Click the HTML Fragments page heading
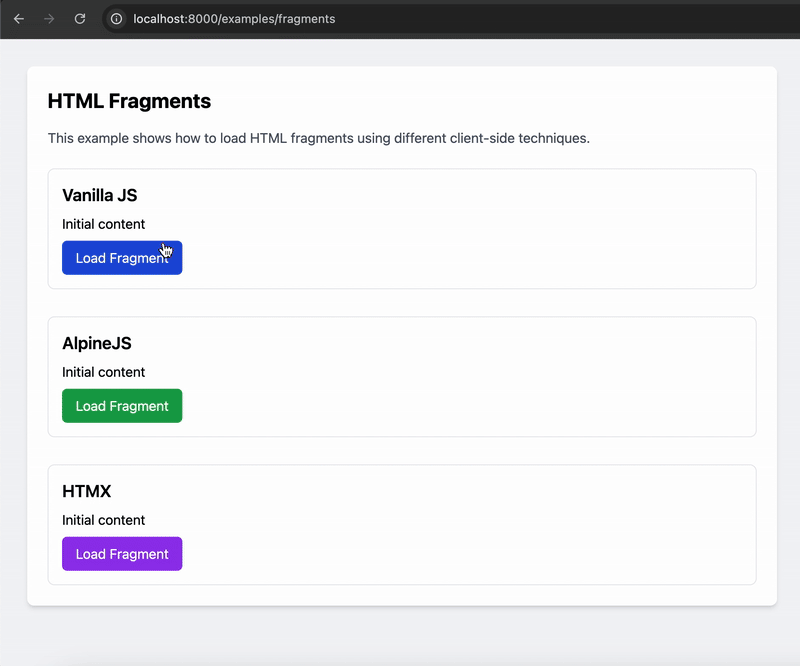The image size is (800, 666). pos(129,101)
